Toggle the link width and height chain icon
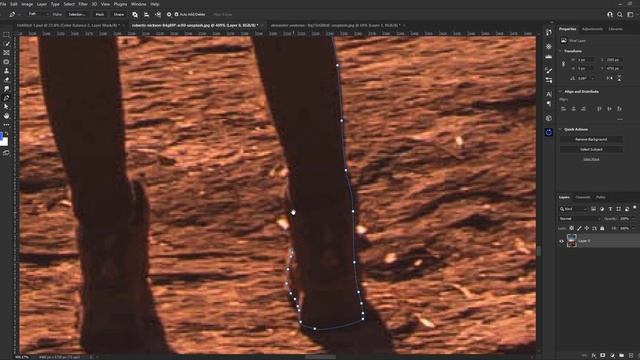 563,64
